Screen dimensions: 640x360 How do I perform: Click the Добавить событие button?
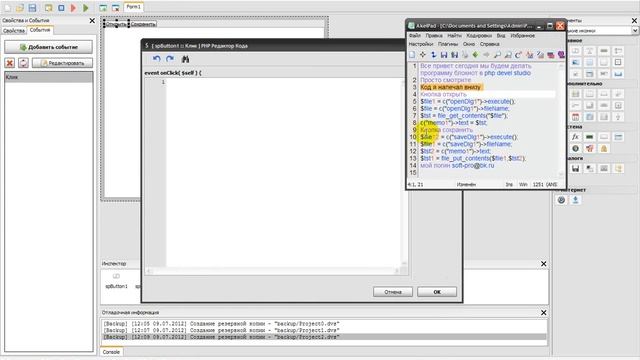[49, 47]
